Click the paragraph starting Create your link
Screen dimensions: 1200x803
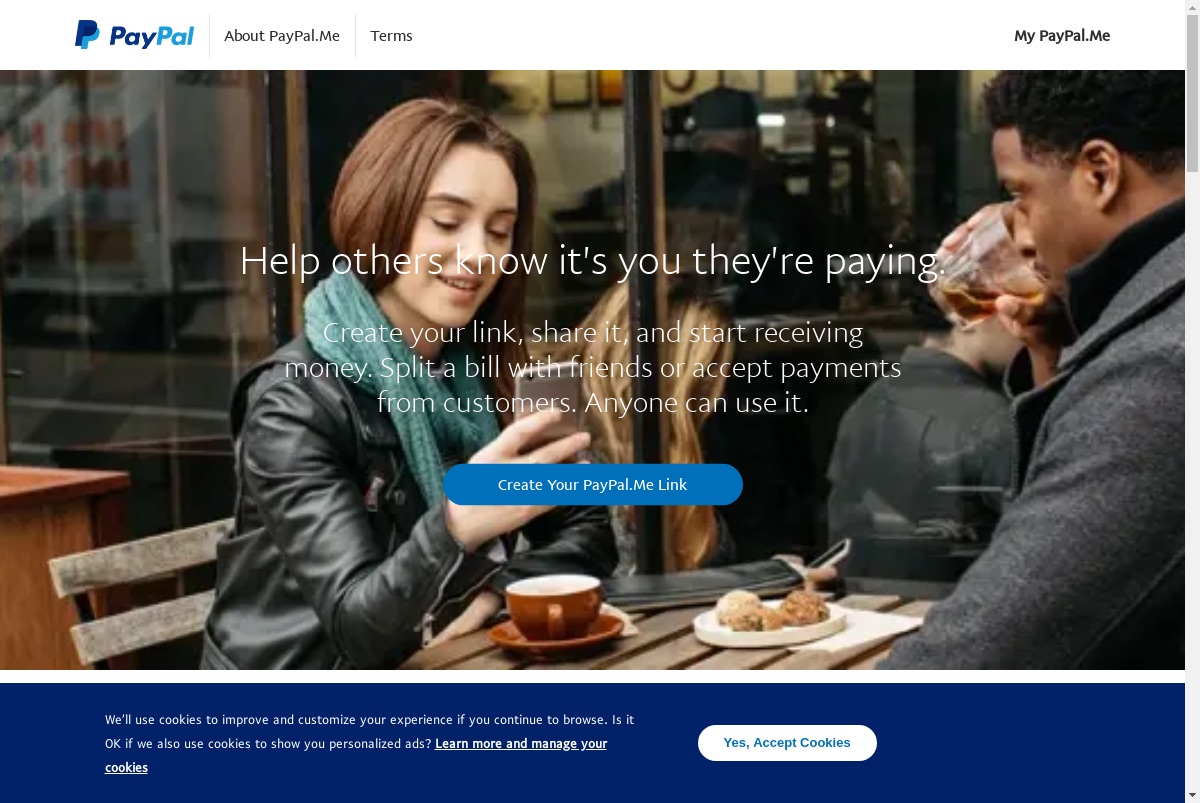593,367
